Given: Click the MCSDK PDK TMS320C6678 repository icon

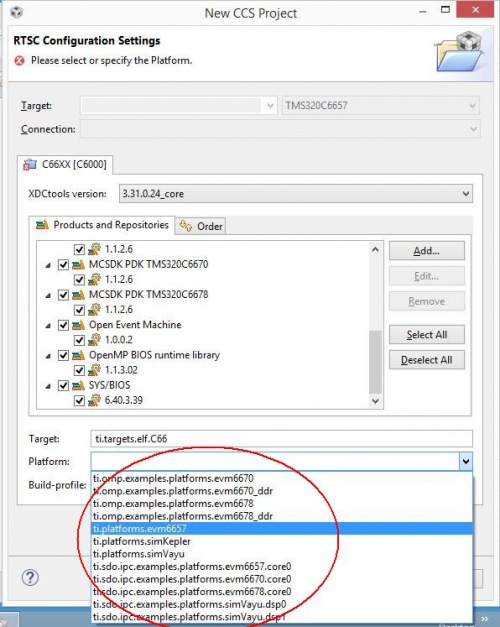Looking at the screenshot, I should tap(78, 295).
